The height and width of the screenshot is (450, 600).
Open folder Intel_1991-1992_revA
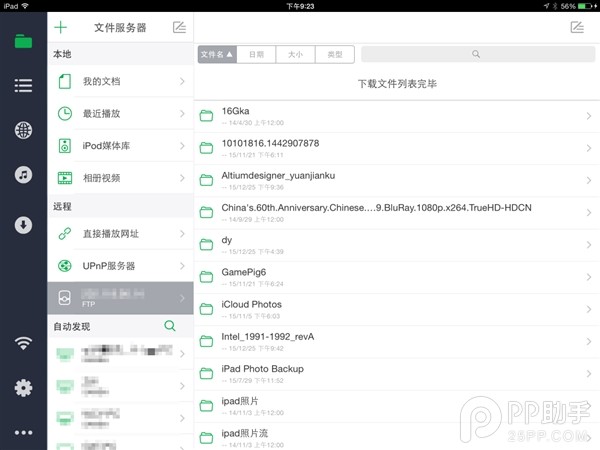[397, 341]
